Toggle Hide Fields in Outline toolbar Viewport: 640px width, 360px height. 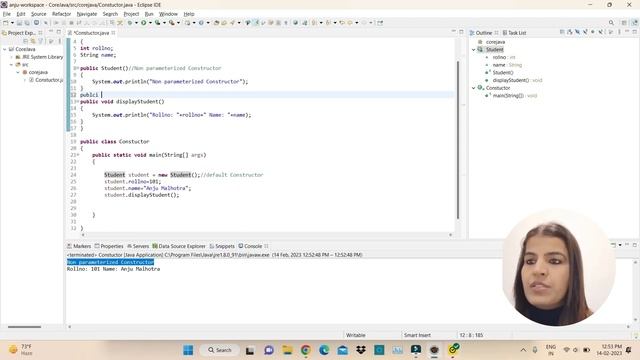tap(578, 32)
